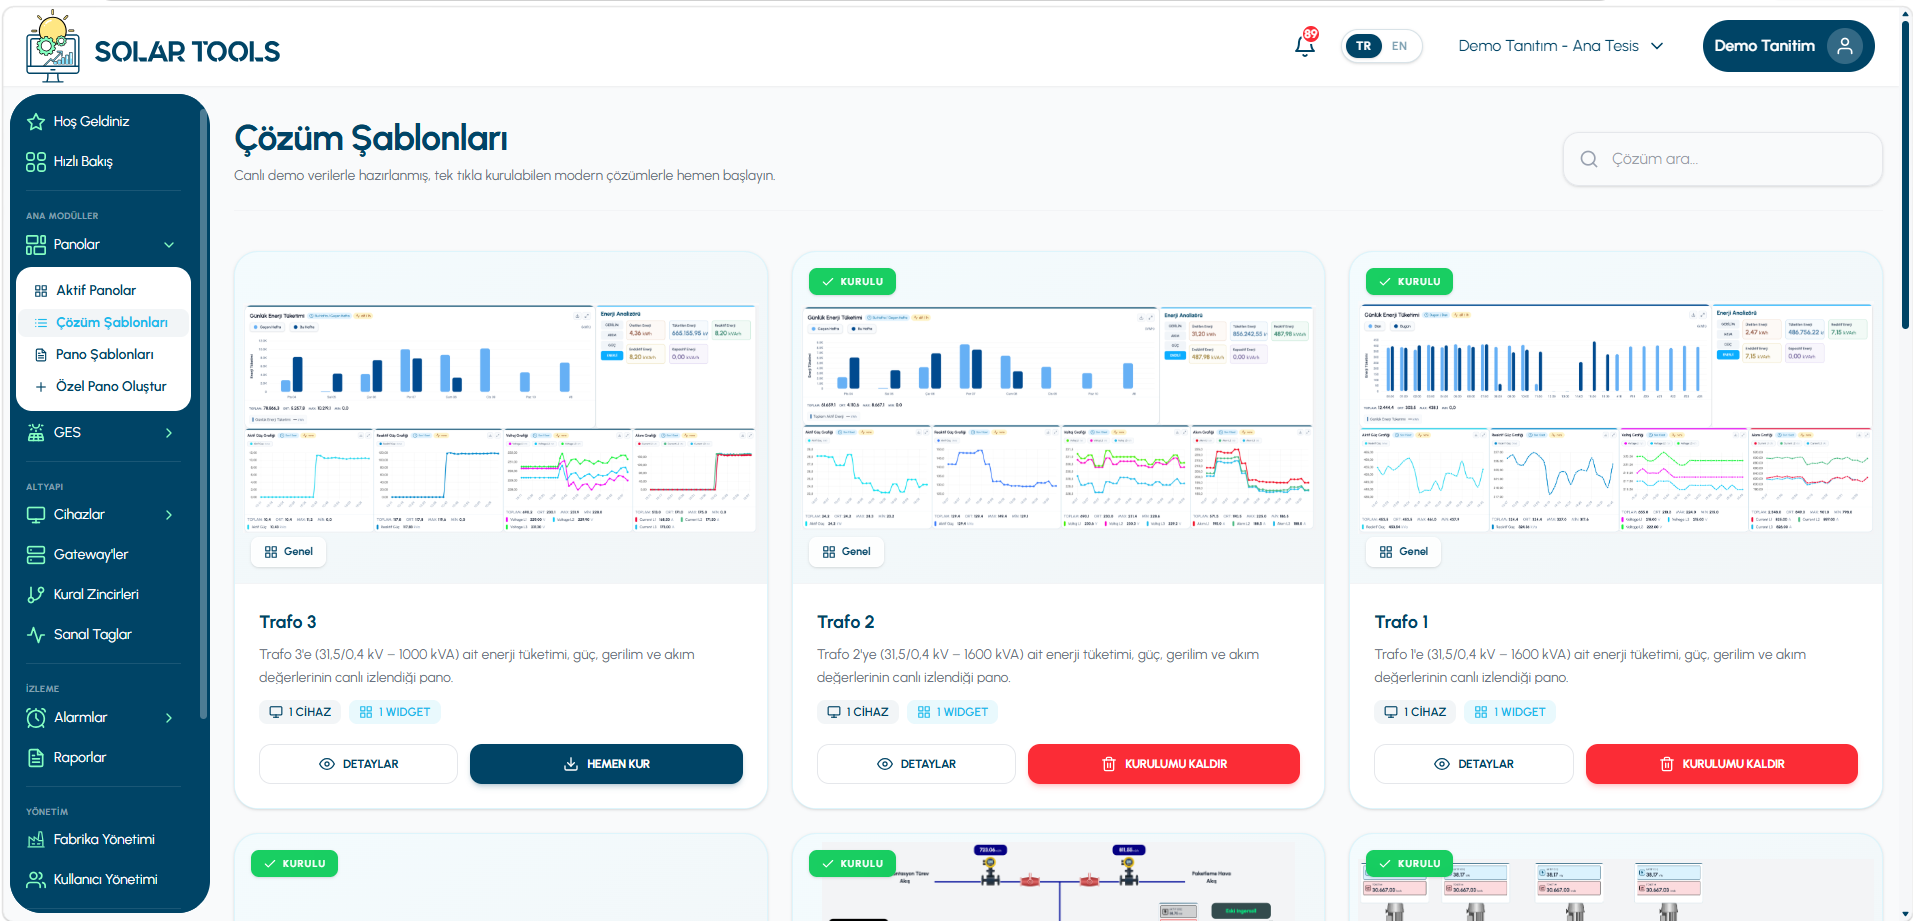Switch language to EN
This screenshot has width=1915, height=921.
point(1399,46)
